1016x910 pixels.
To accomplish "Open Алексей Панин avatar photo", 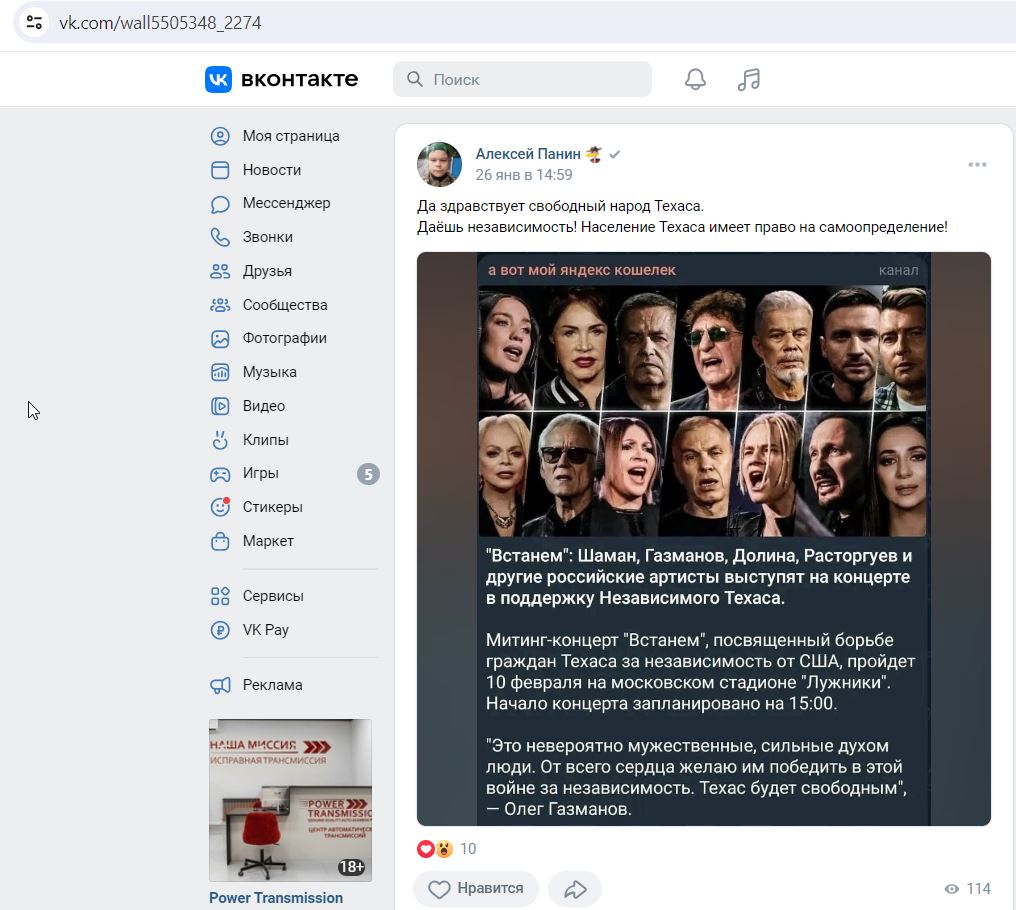I will point(439,165).
